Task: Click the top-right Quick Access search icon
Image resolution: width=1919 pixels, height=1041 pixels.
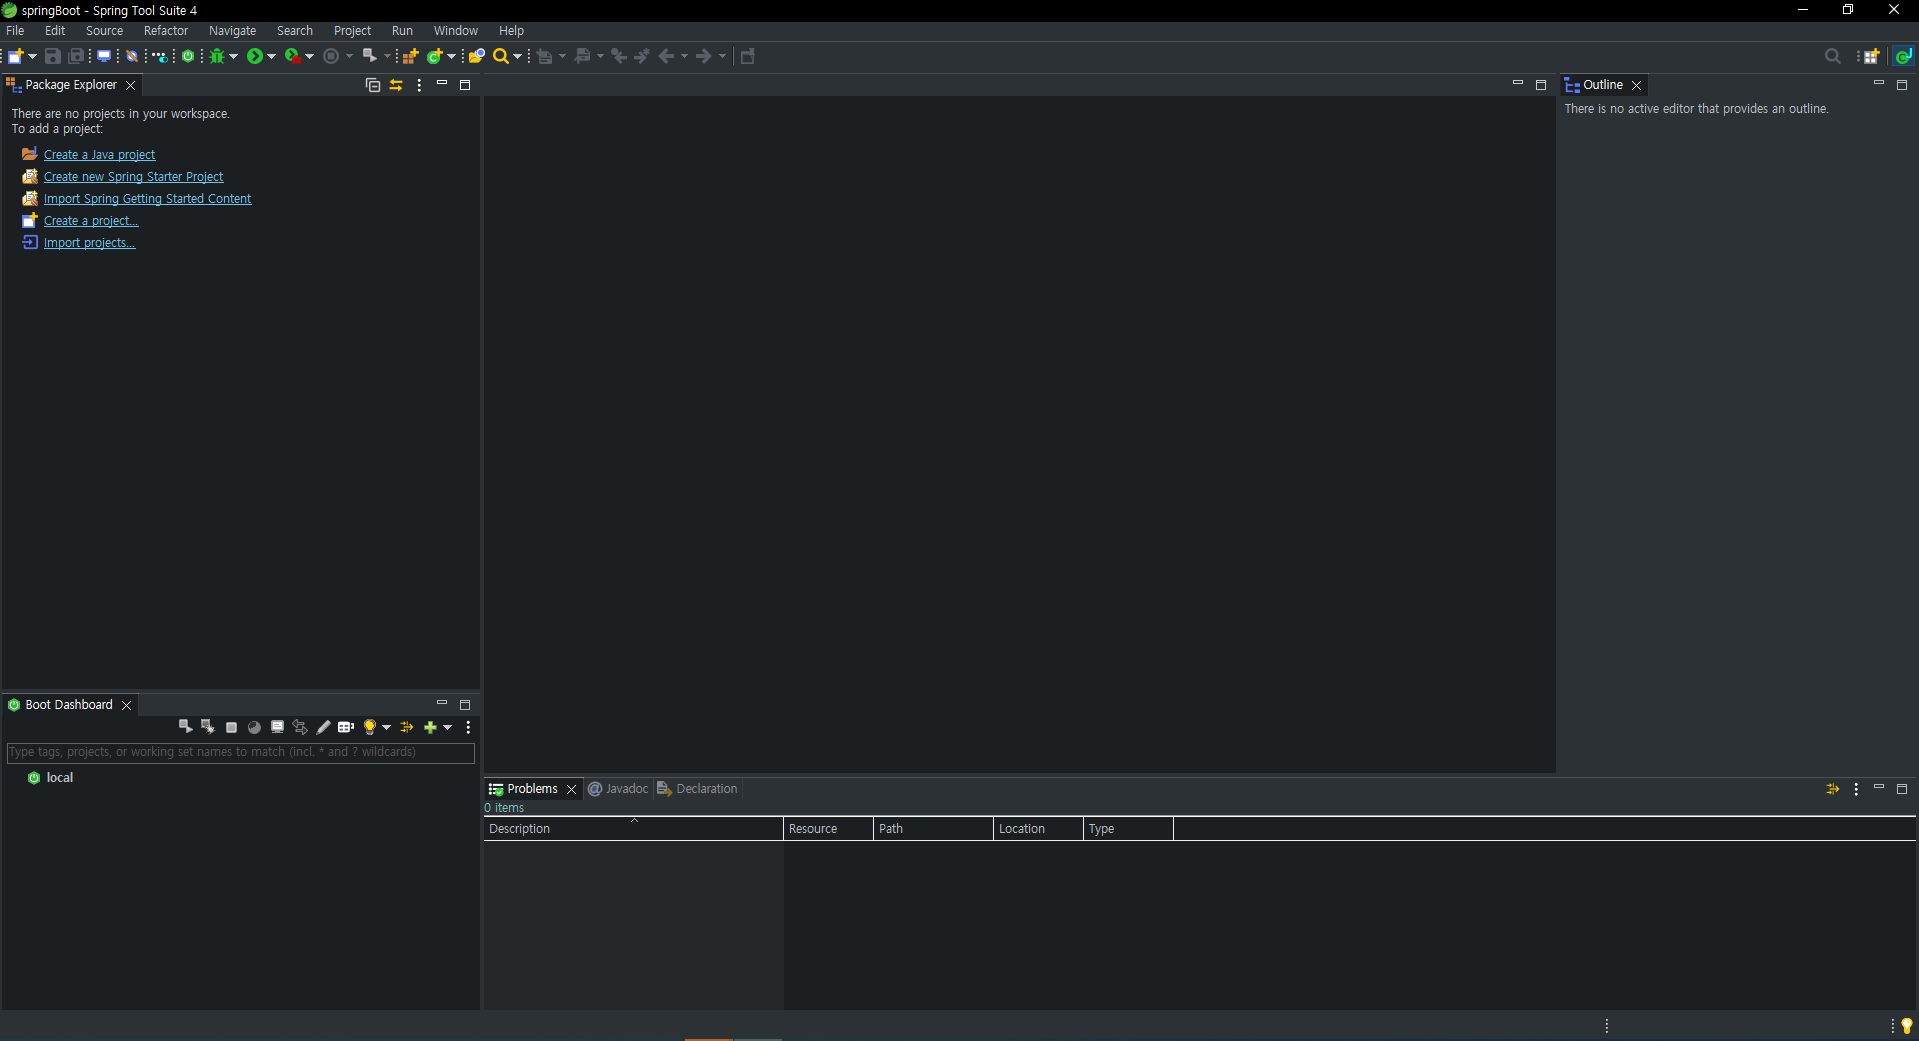Action: [1832, 56]
